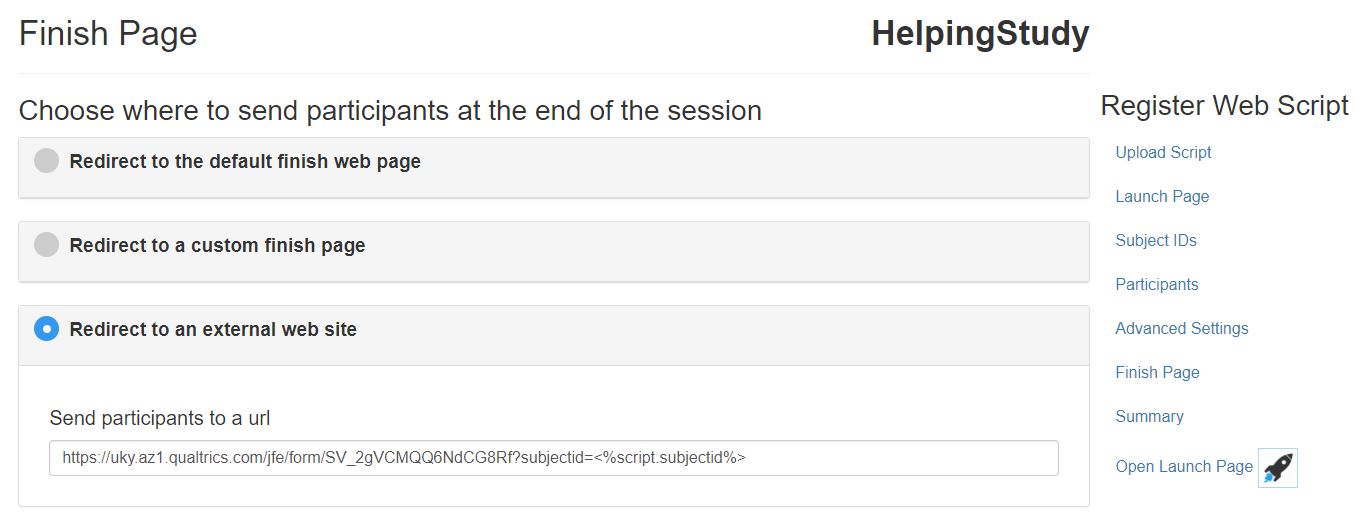The image size is (1361, 528).
Task: Expand the 'Redirect to a custom finish page' label
Action: 217,245
